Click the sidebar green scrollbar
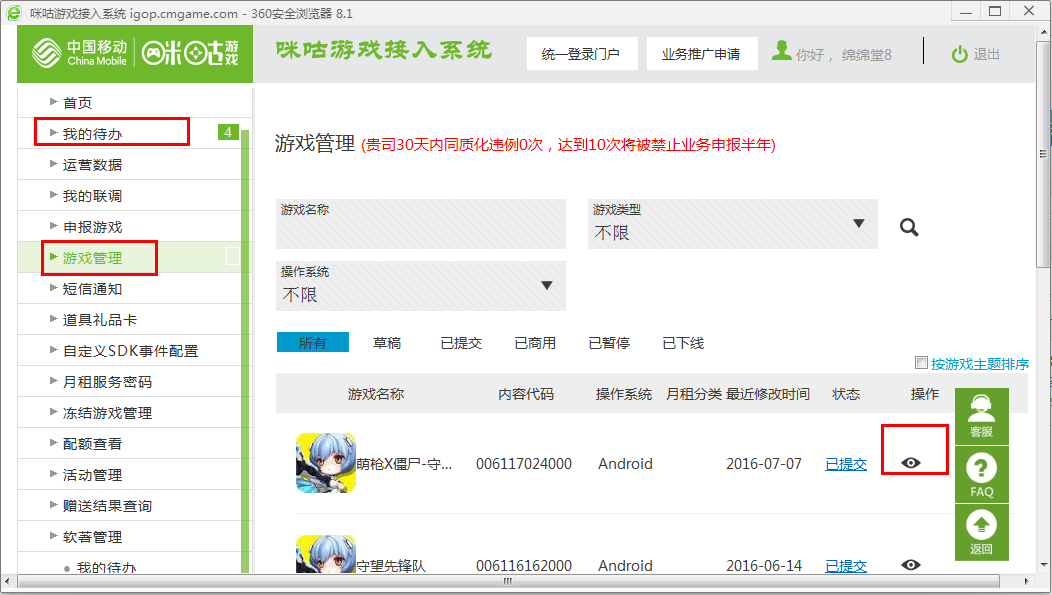The height and width of the screenshot is (595, 1052). coord(245,349)
